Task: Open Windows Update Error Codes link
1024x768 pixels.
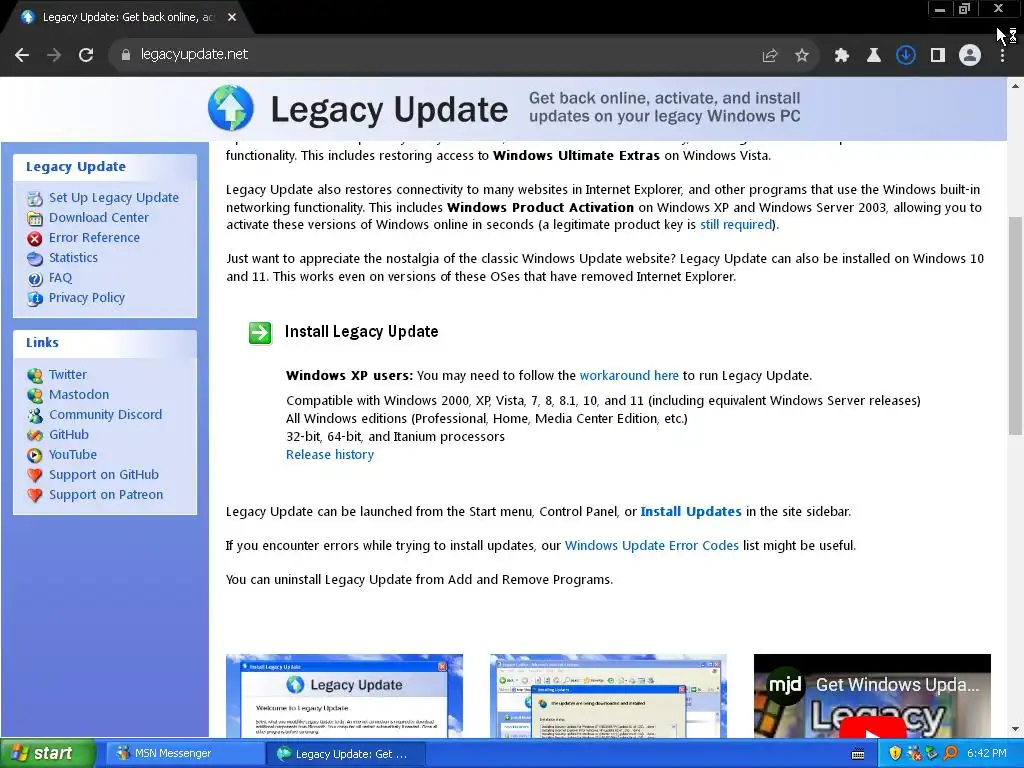Action: (652, 545)
